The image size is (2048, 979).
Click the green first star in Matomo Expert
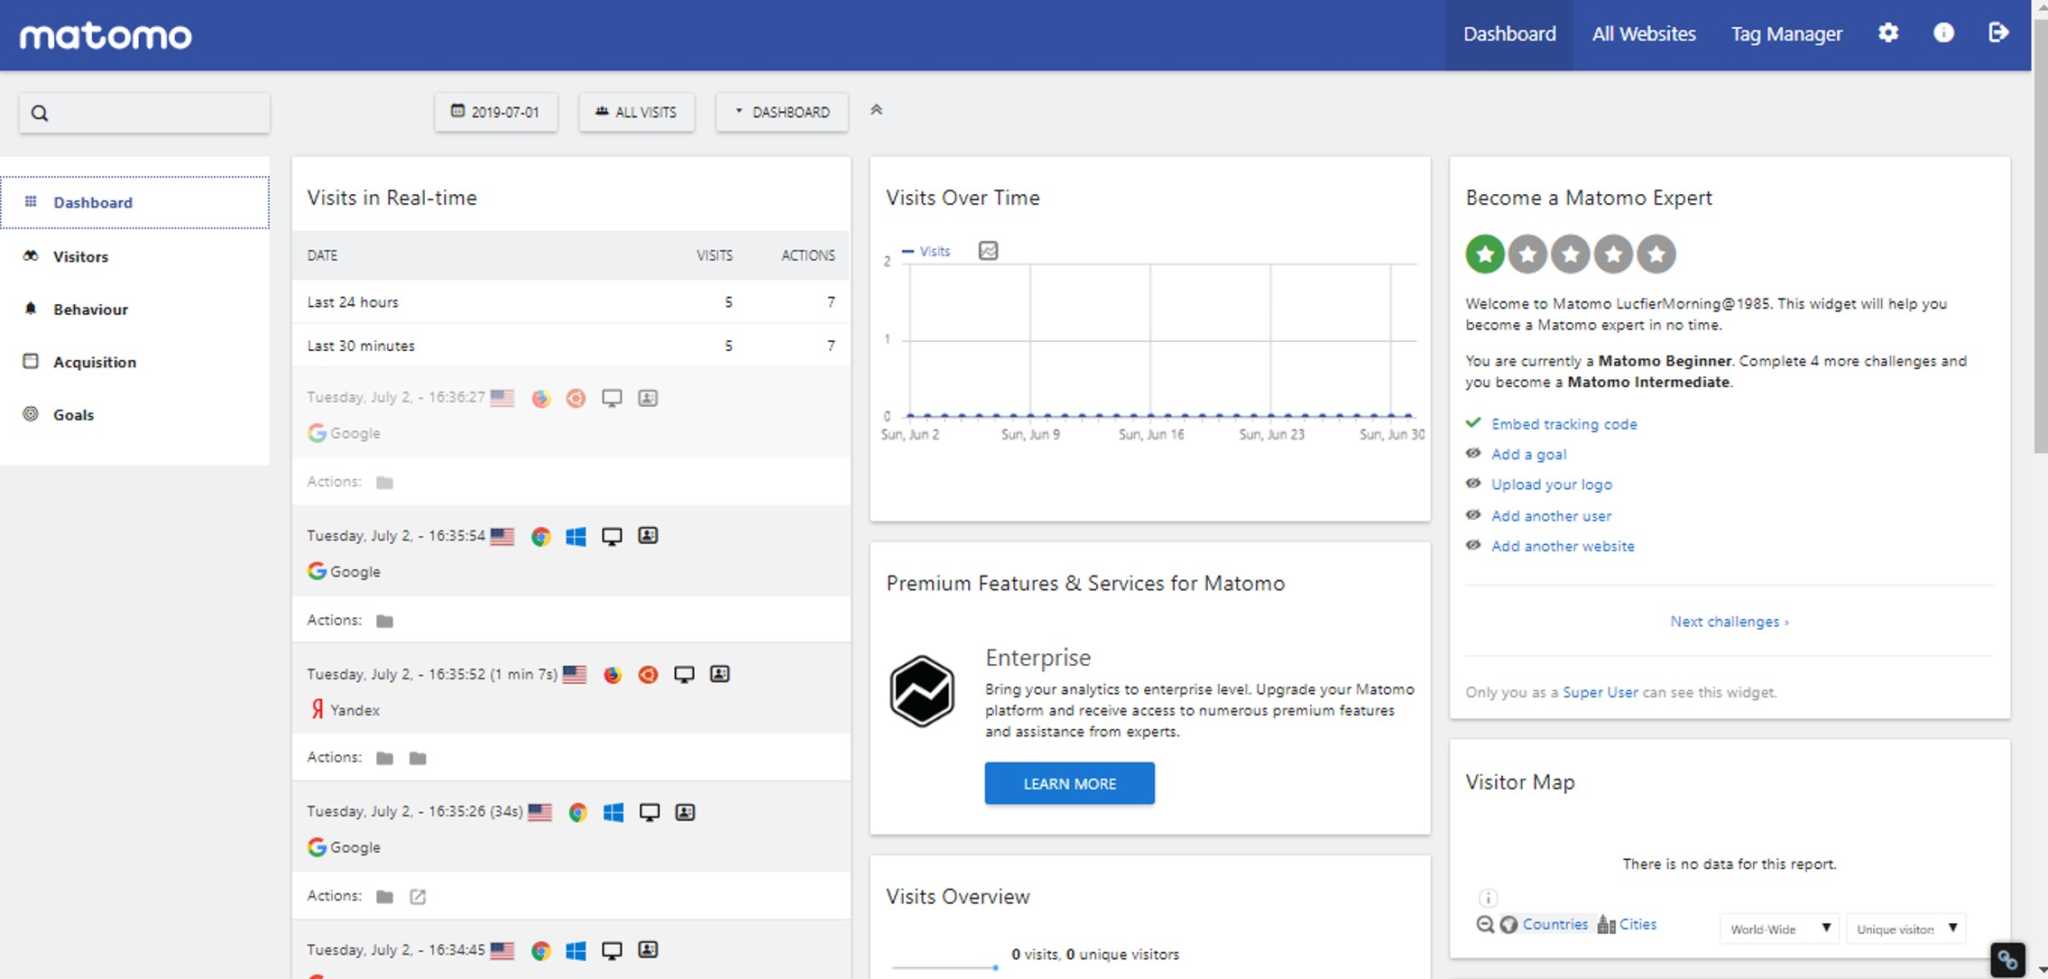coord(1485,254)
